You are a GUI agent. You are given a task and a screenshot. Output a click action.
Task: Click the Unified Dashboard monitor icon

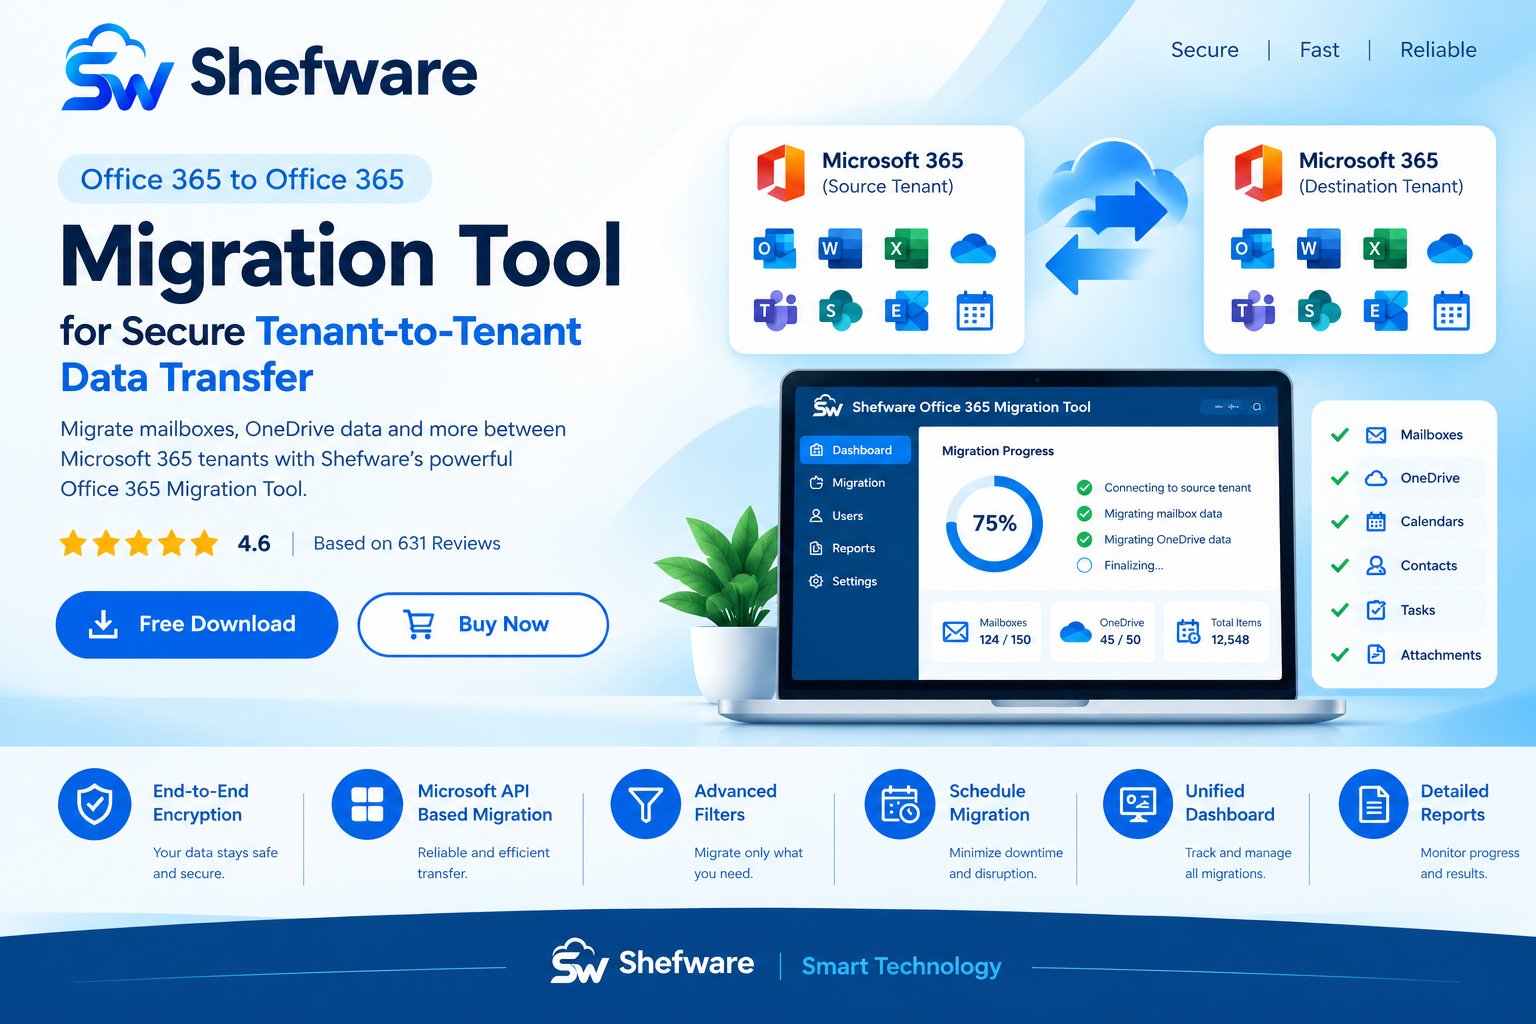[x=1138, y=804]
